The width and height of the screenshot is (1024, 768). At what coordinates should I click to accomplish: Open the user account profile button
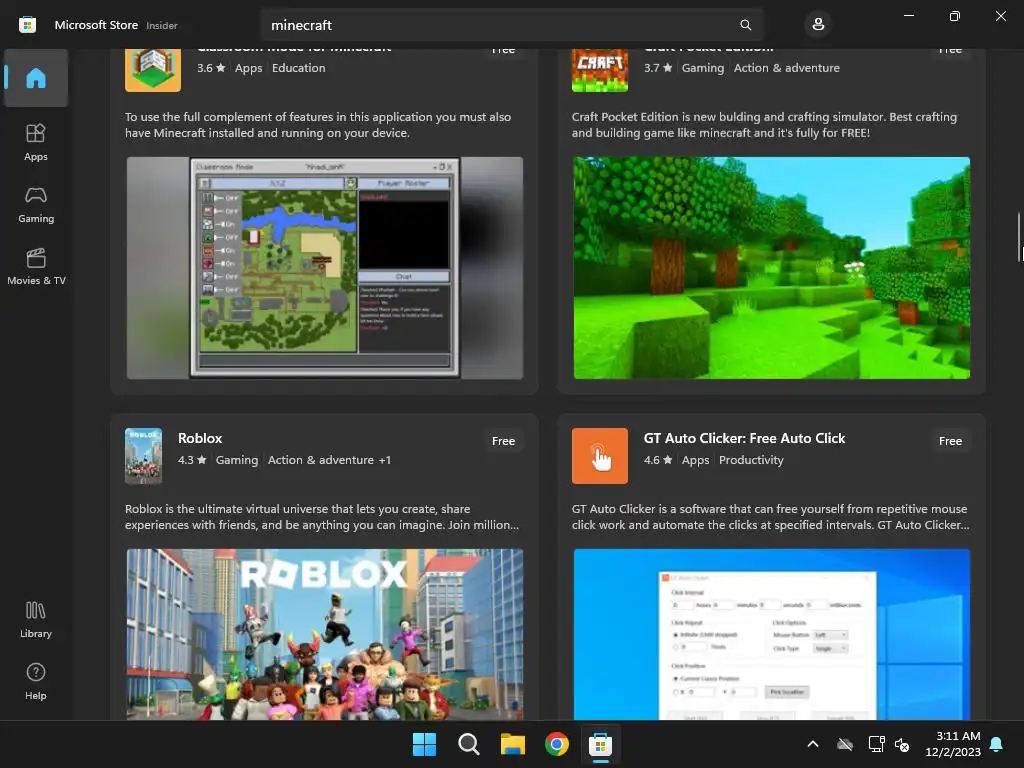(x=818, y=25)
